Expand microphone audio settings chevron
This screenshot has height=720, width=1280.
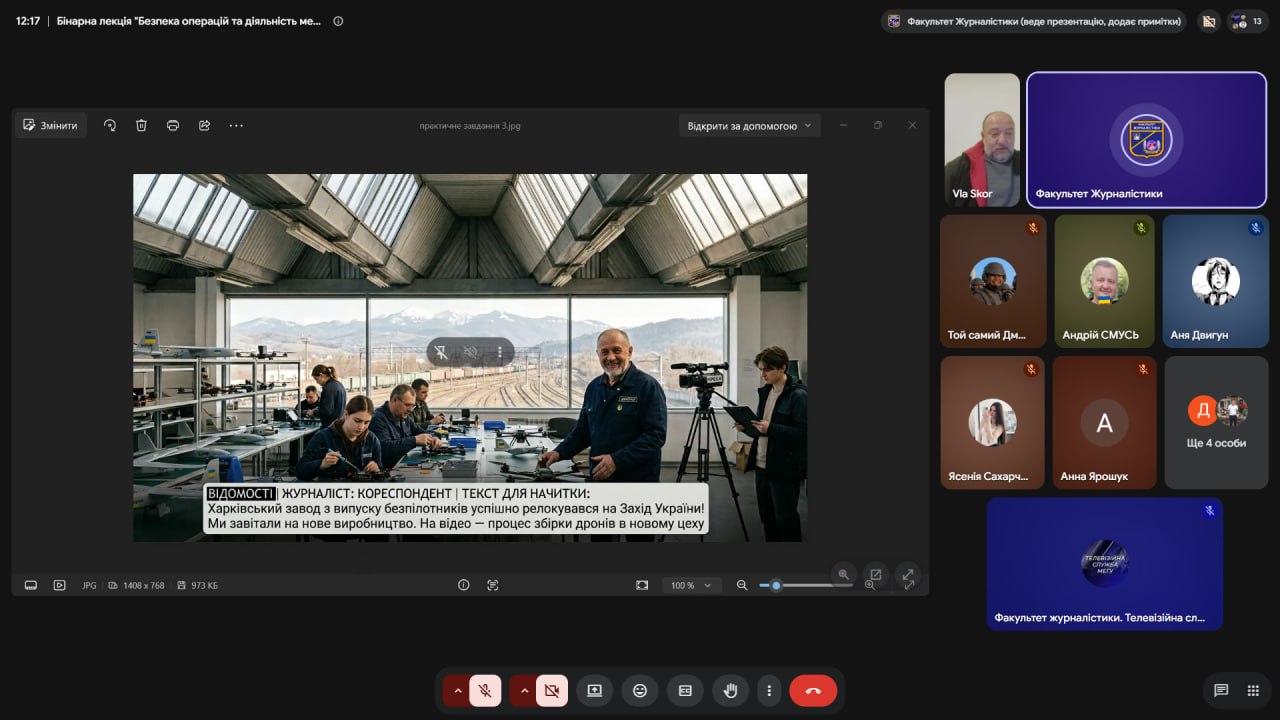[458, 690]
